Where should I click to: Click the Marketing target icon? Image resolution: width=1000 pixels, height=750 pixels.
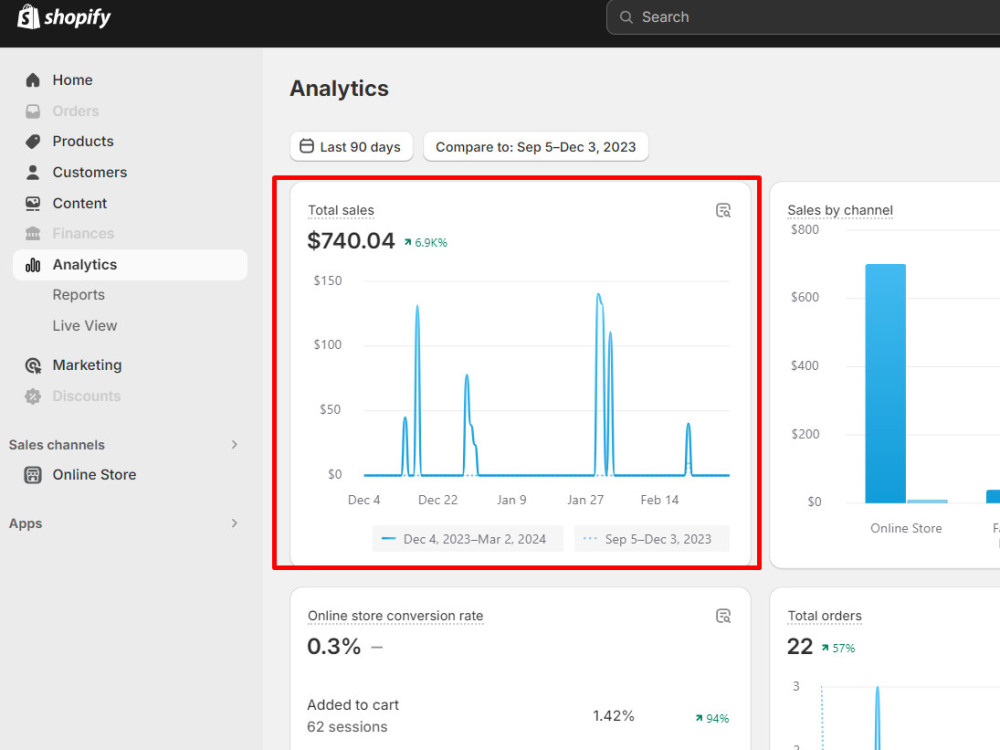(33, 365)
